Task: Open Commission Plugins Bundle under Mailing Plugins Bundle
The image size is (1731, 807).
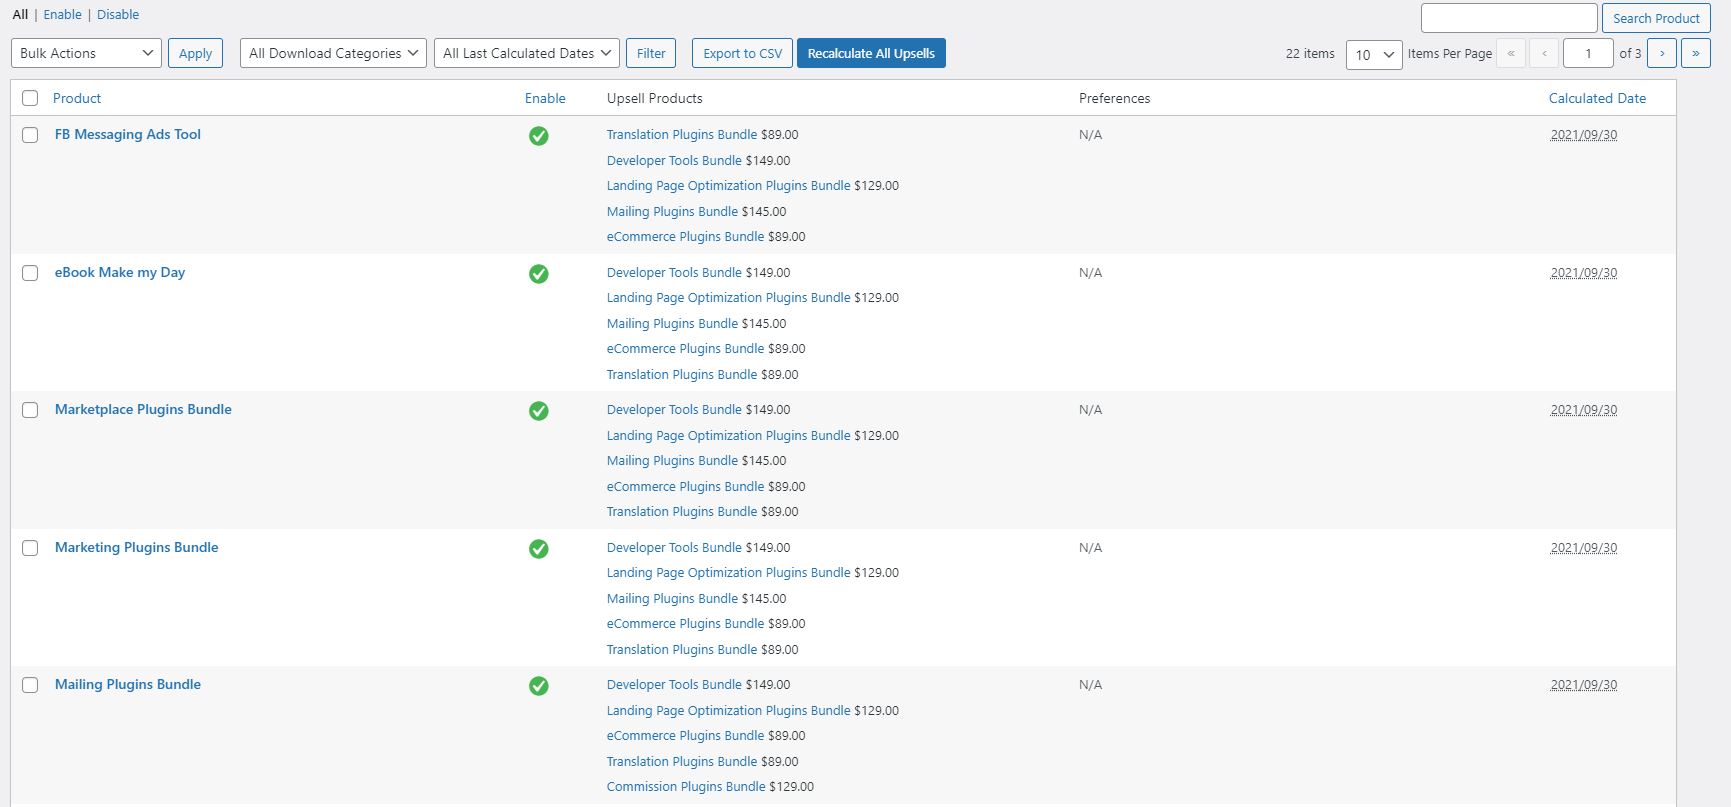Action: coord(686,786)
